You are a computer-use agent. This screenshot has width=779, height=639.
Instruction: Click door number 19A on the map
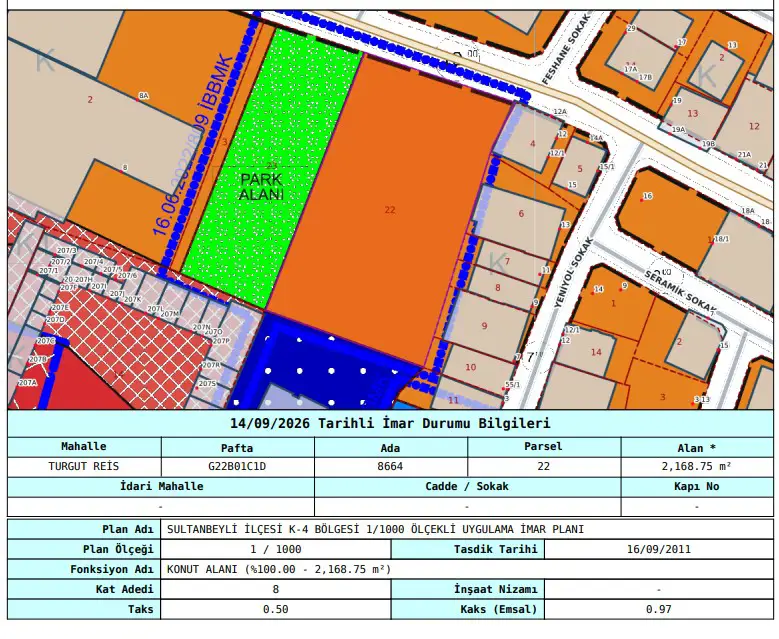click(678, 129)
